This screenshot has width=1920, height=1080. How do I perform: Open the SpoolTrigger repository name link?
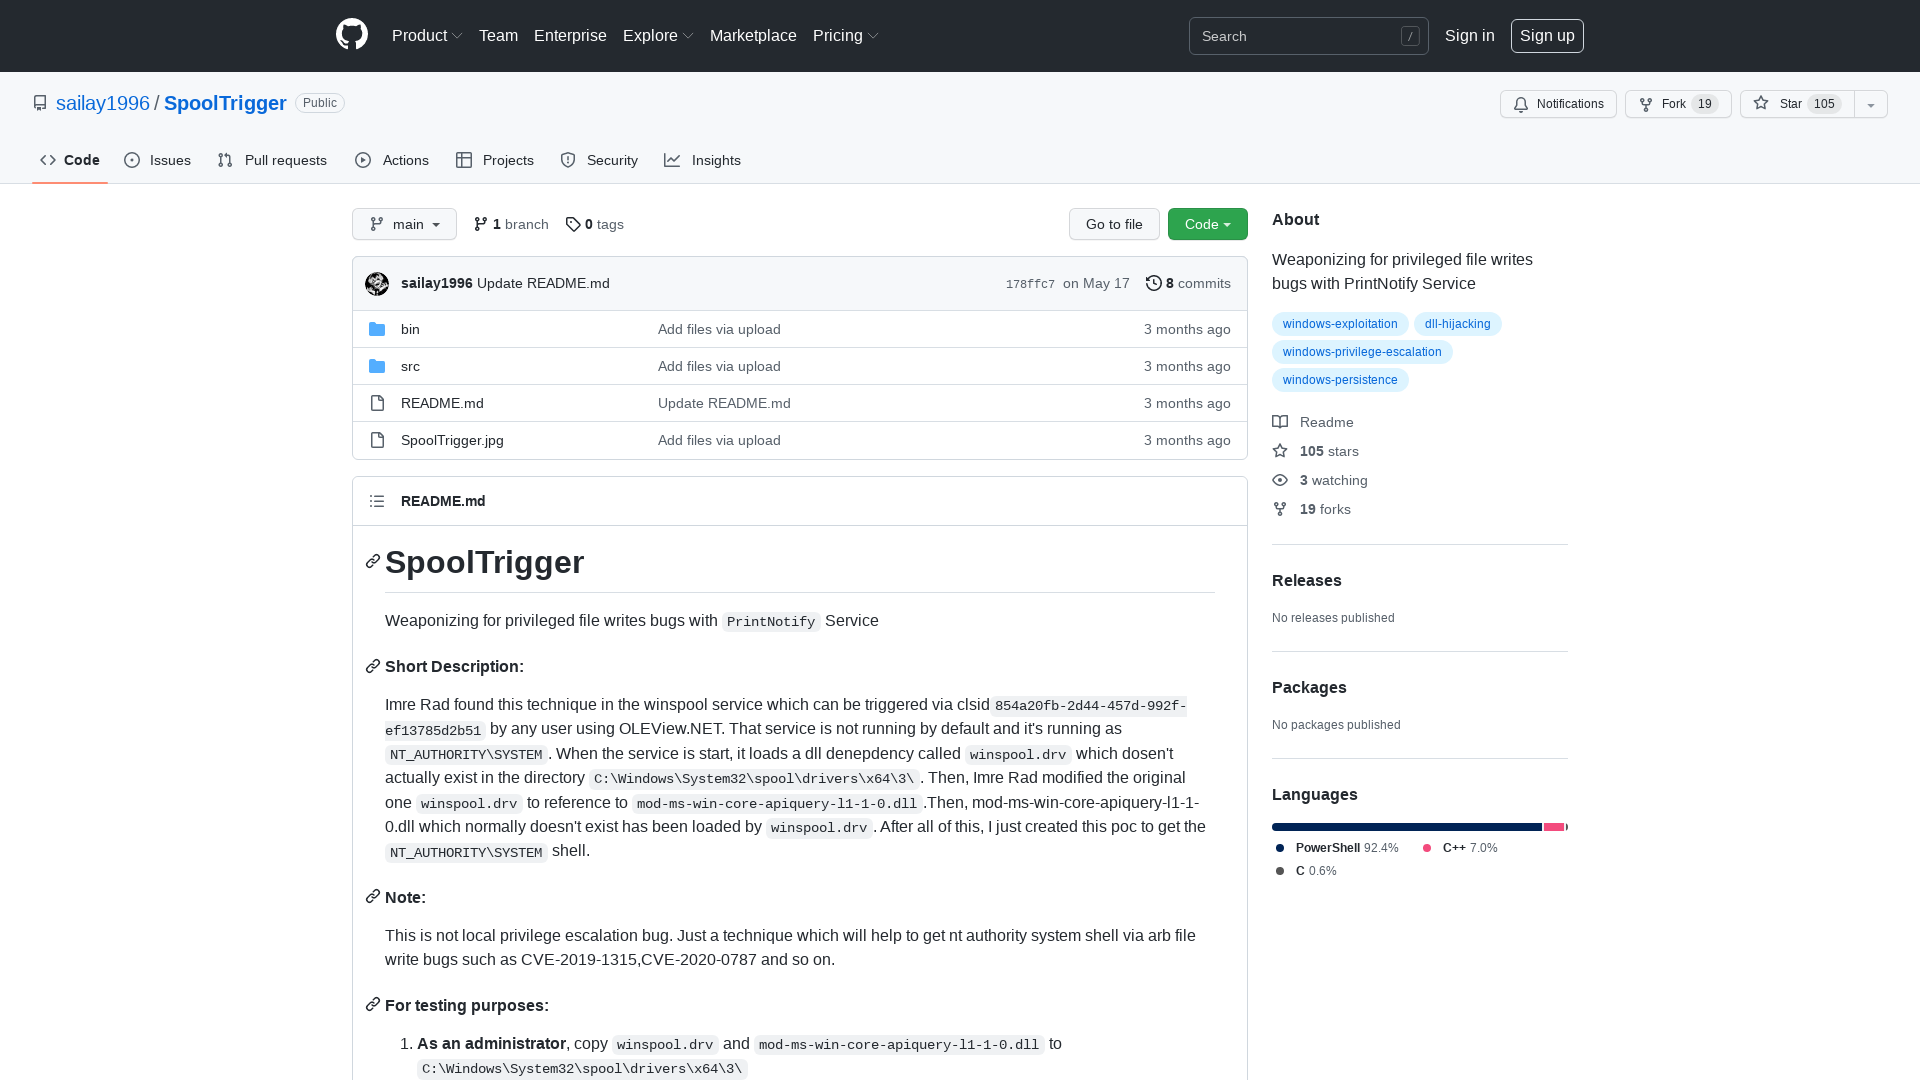tap(225, 103)
